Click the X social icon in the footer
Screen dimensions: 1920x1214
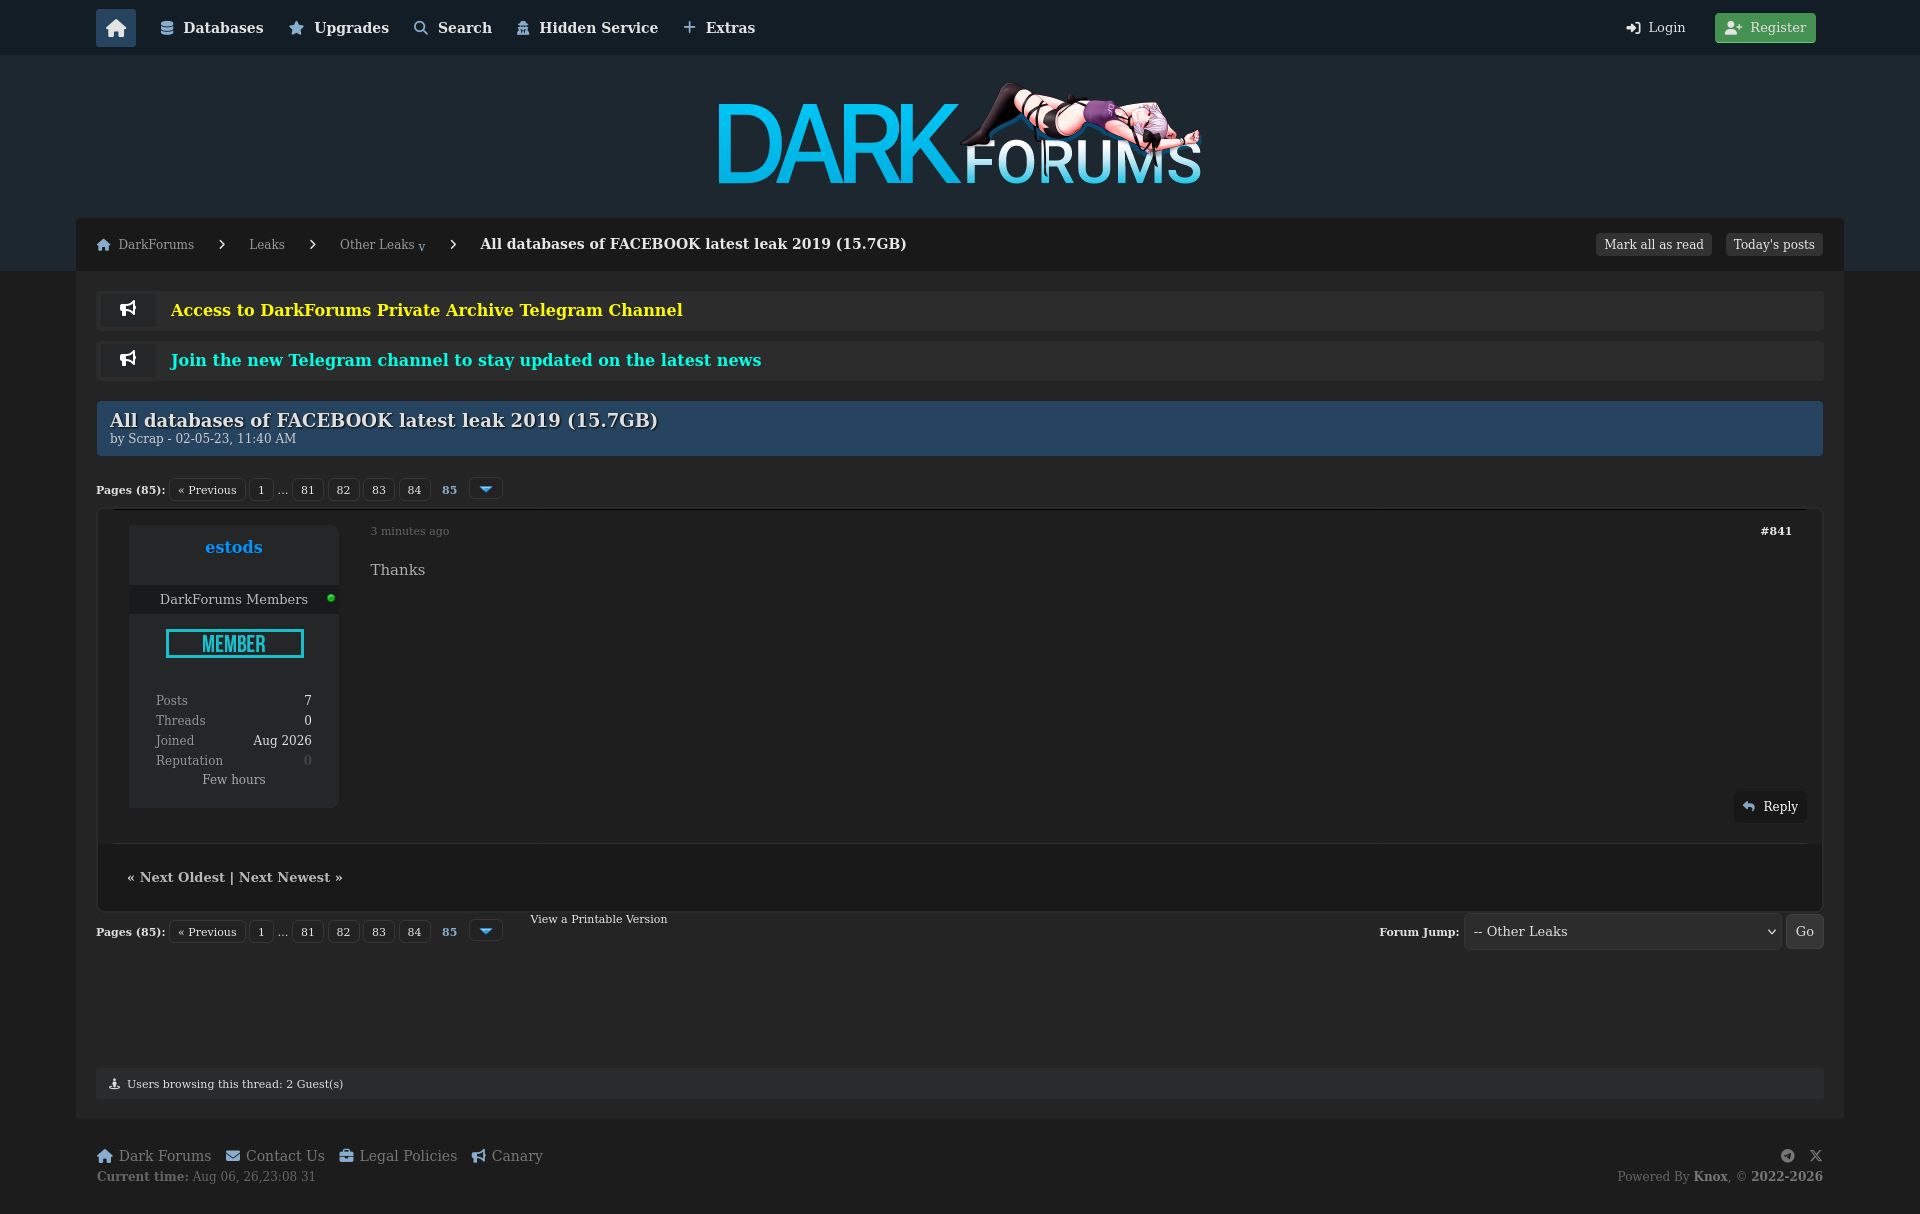[1816, 1156]
